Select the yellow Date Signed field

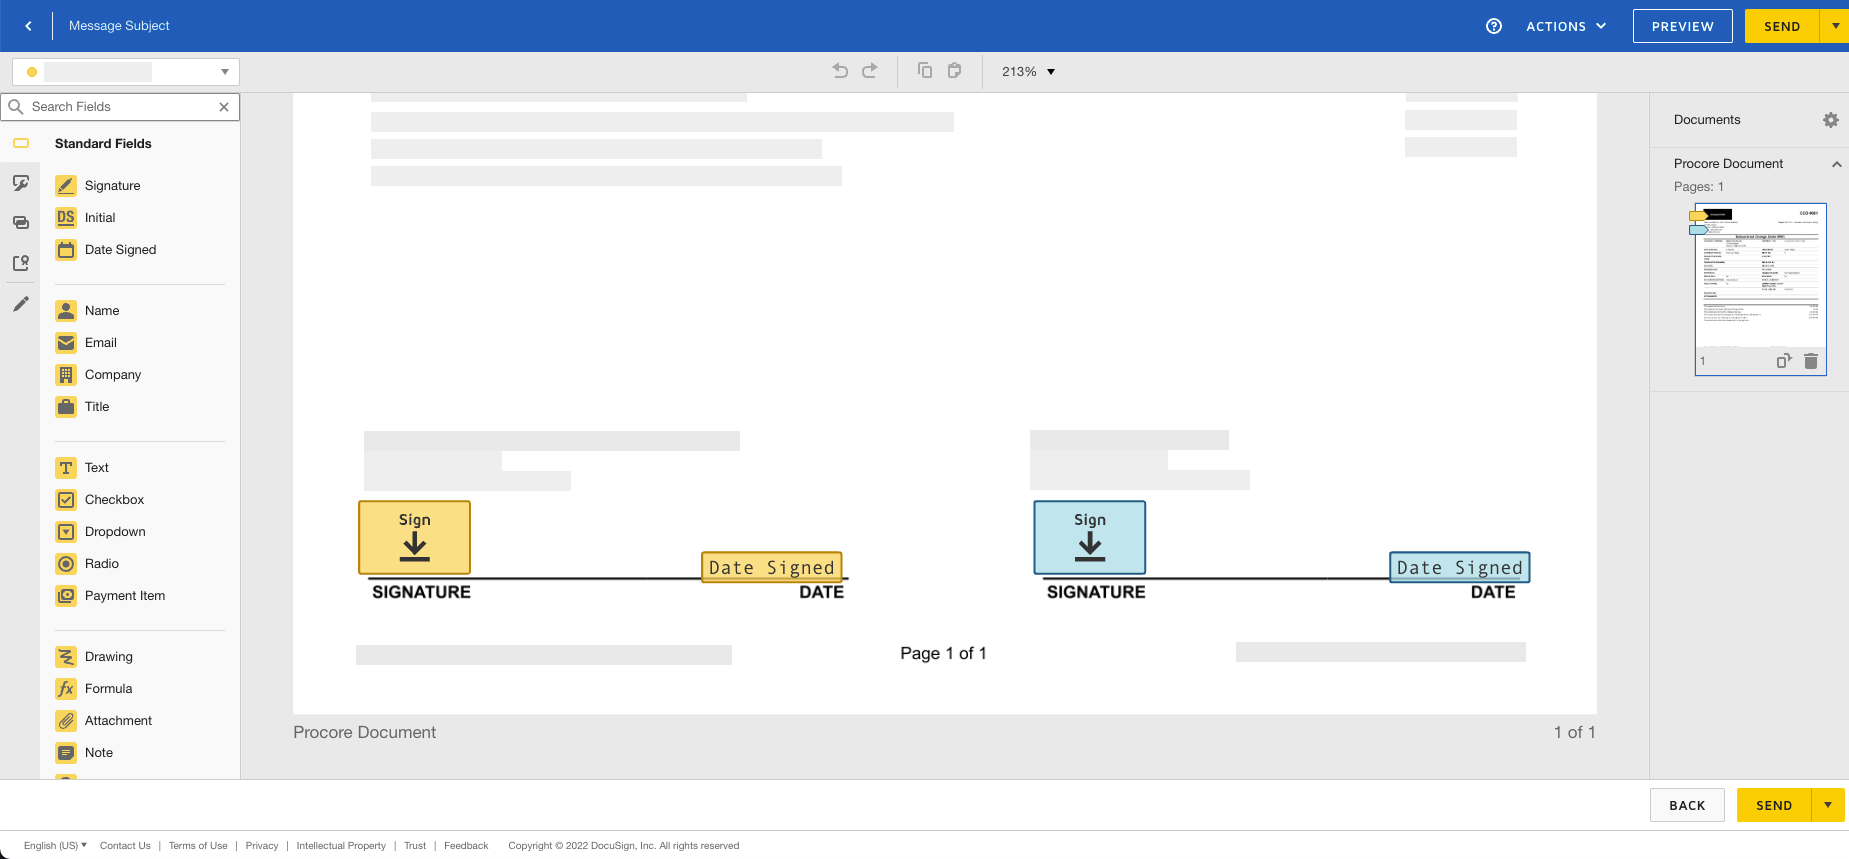click(772, 567)
